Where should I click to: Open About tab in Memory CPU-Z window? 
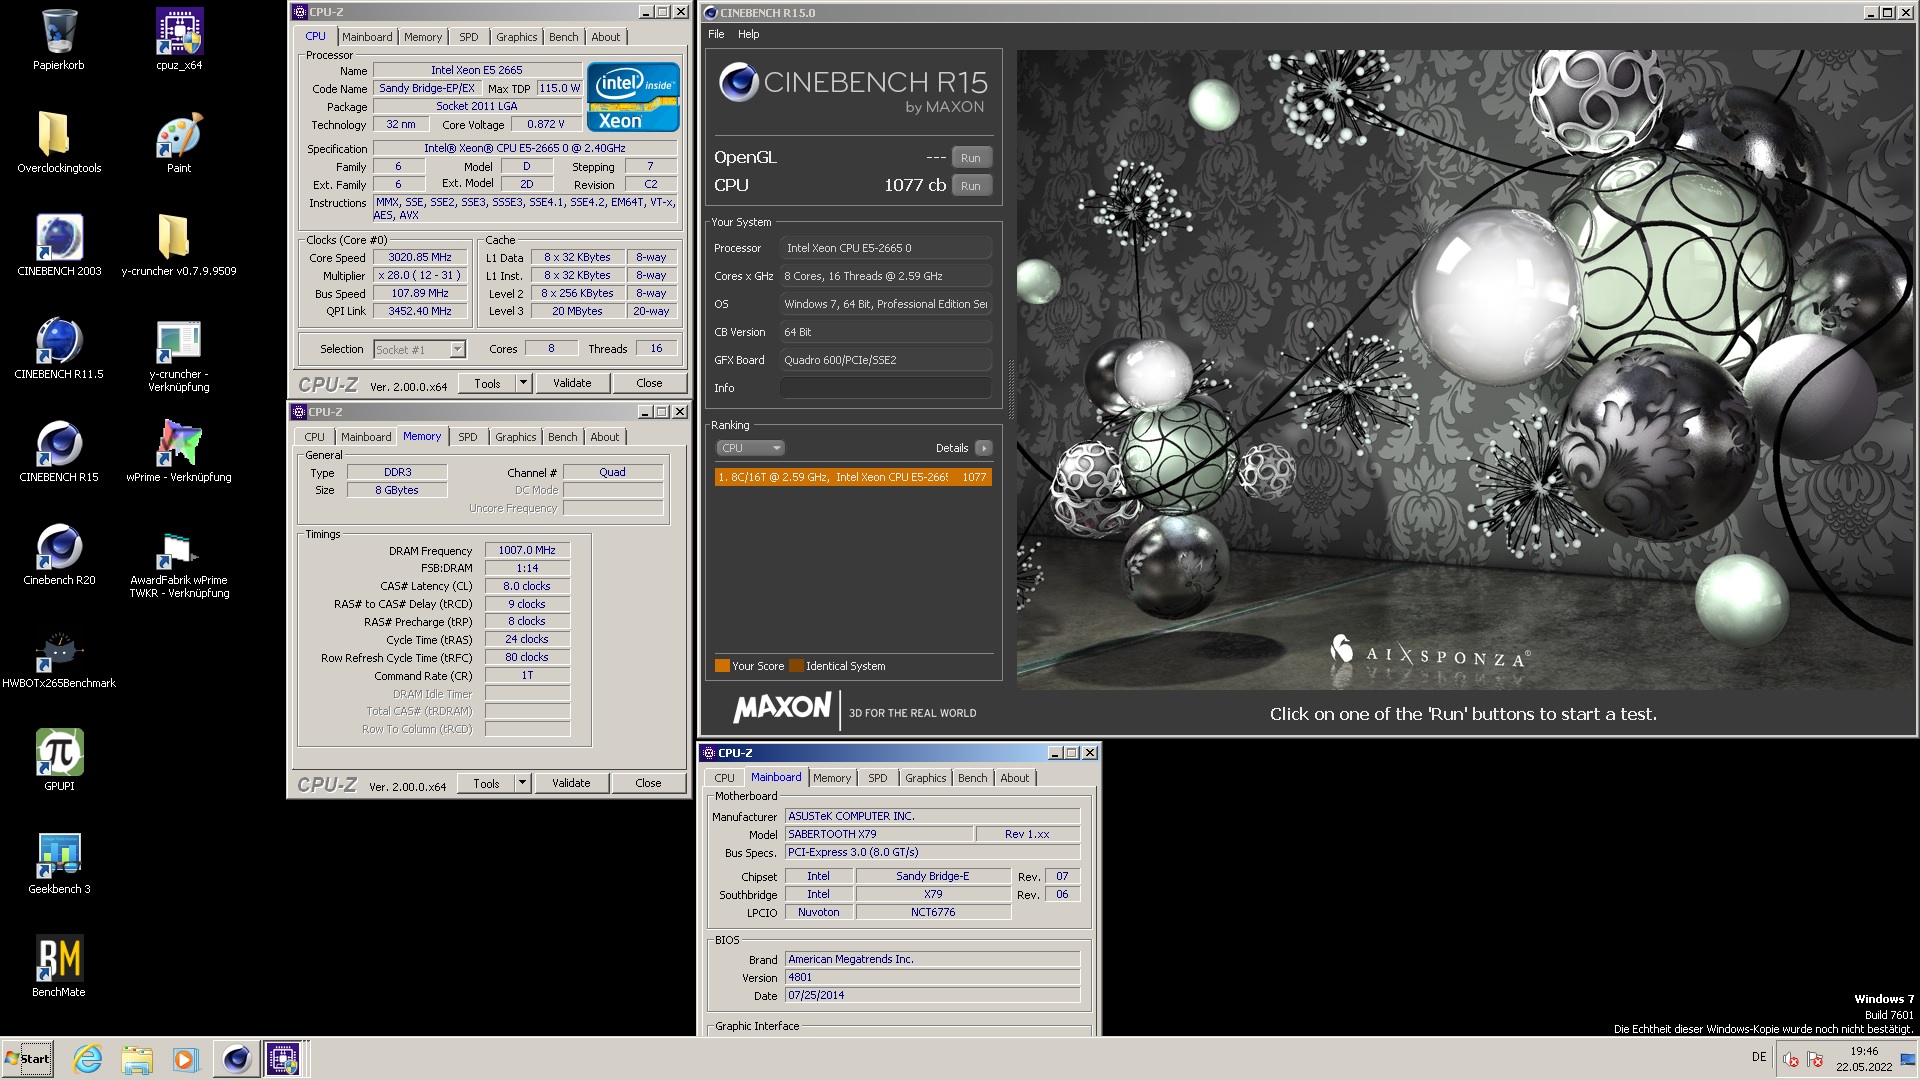(x=605, y=437)
